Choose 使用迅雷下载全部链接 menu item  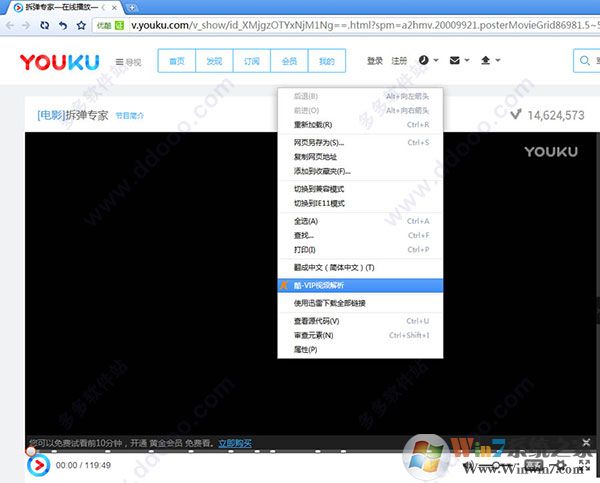coord(360,303)
